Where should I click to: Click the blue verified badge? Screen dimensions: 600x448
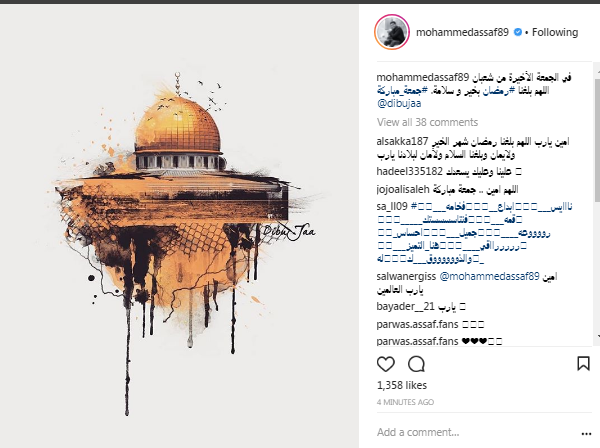pos(518,32)
